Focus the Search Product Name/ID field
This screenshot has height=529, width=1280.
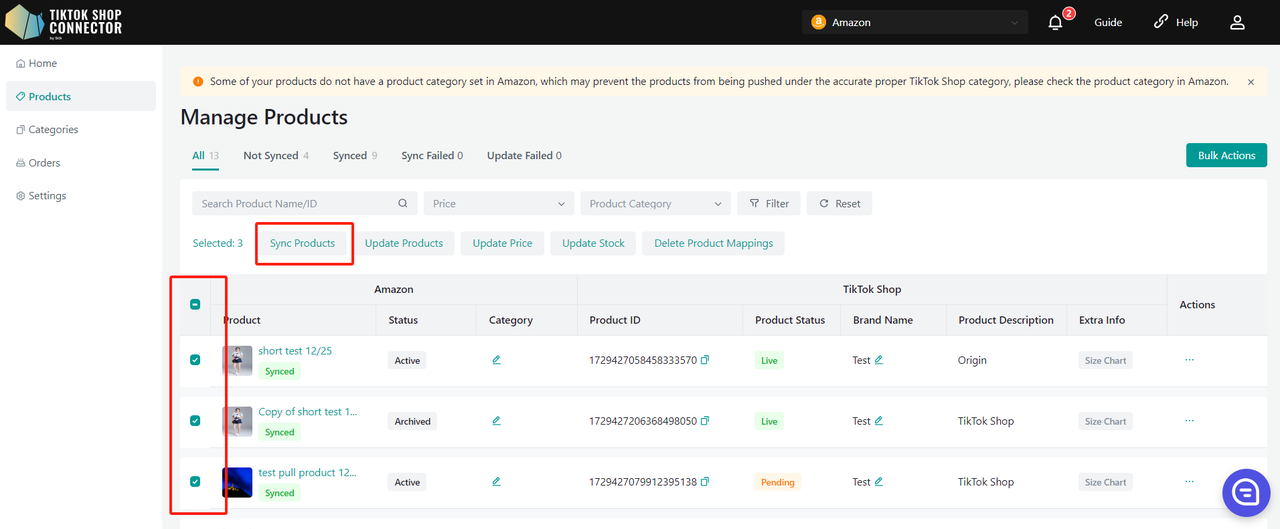coord(295,204)
